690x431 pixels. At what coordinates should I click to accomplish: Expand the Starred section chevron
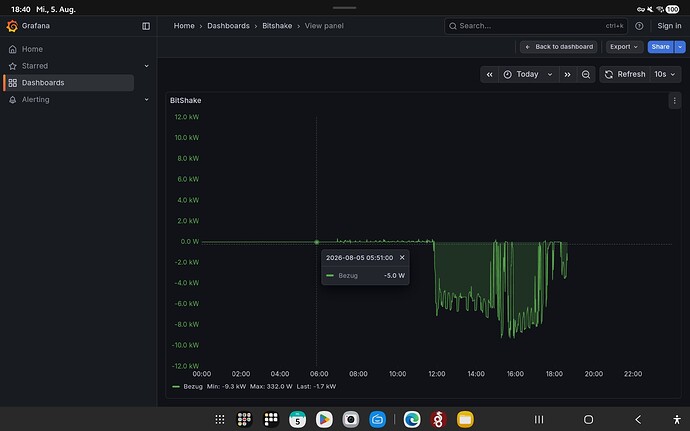pos(147,66)
